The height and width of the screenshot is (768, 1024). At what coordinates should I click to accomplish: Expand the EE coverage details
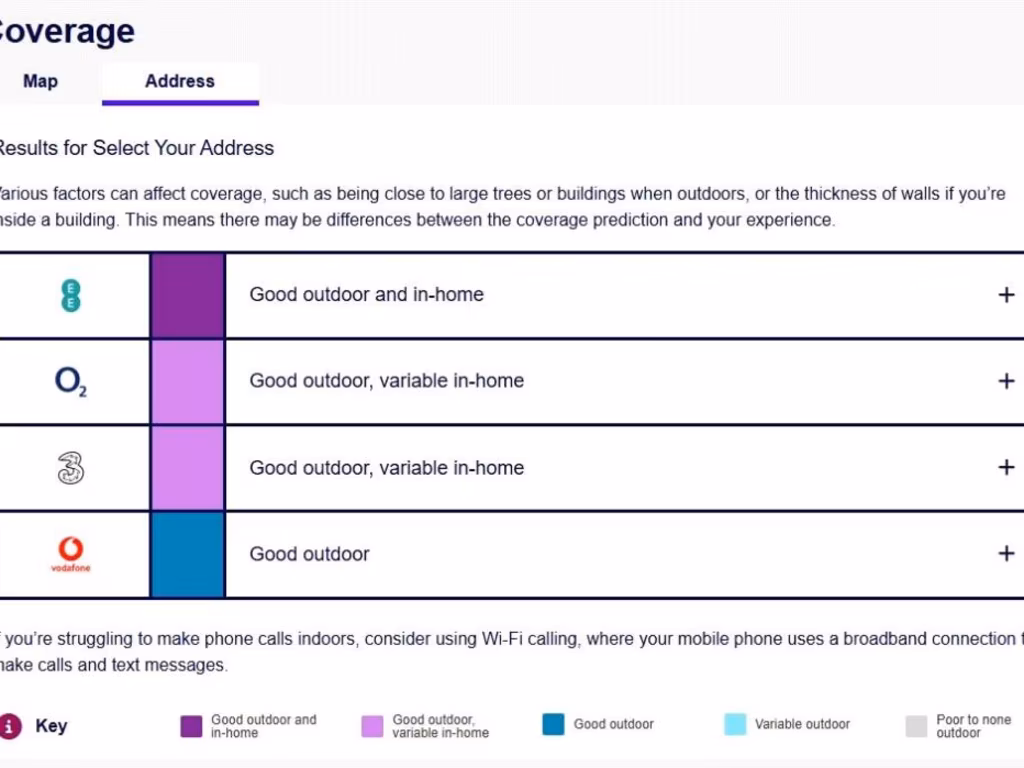(x=1006, y=295)
